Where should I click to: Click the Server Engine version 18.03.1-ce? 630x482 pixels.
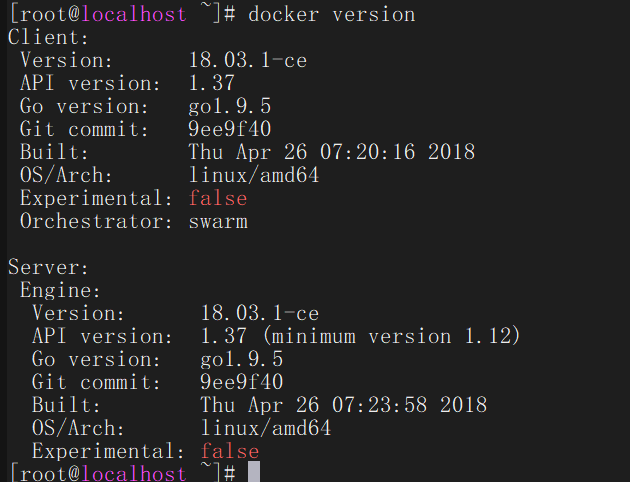click(260, 313)
